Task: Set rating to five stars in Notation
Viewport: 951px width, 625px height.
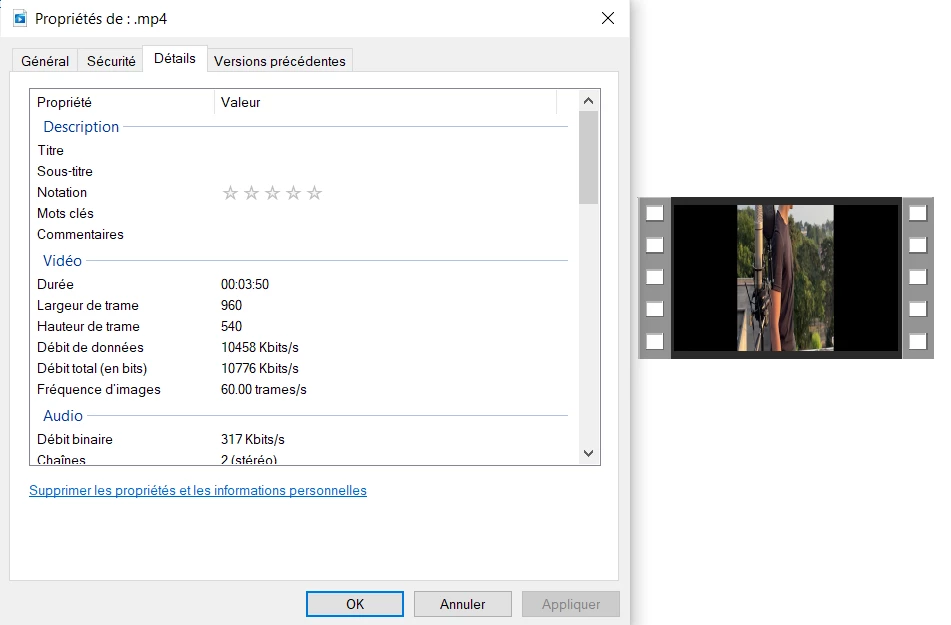Action: [314, 193]
